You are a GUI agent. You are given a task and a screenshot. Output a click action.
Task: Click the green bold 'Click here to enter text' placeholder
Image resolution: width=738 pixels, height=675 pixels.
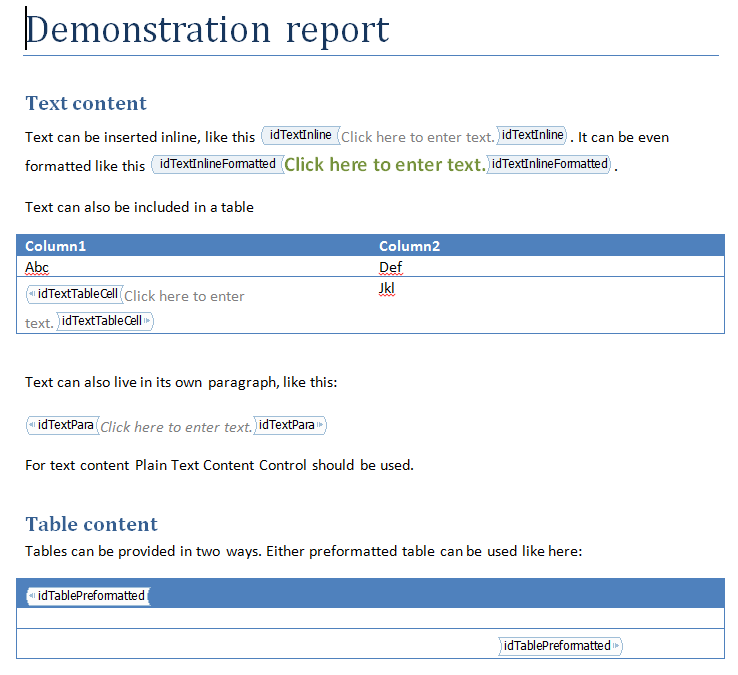(x=384, y=165)
